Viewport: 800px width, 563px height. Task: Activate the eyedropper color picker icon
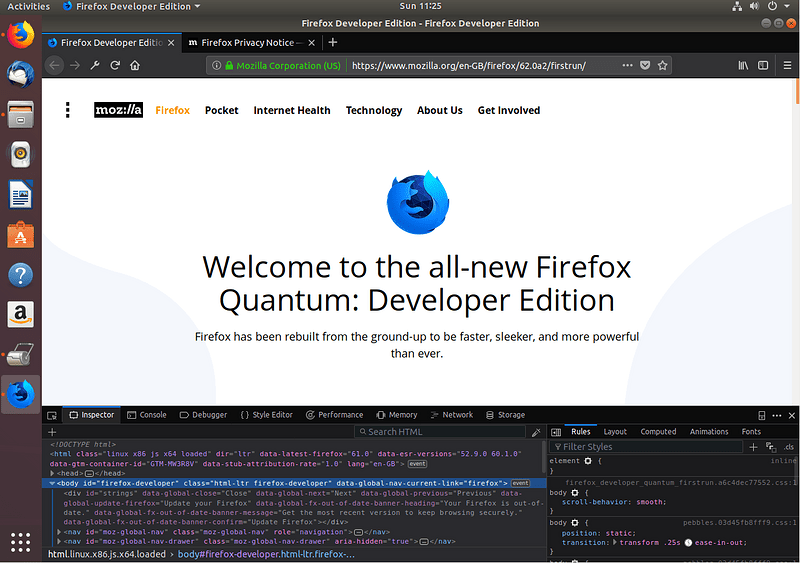(536, 432)
